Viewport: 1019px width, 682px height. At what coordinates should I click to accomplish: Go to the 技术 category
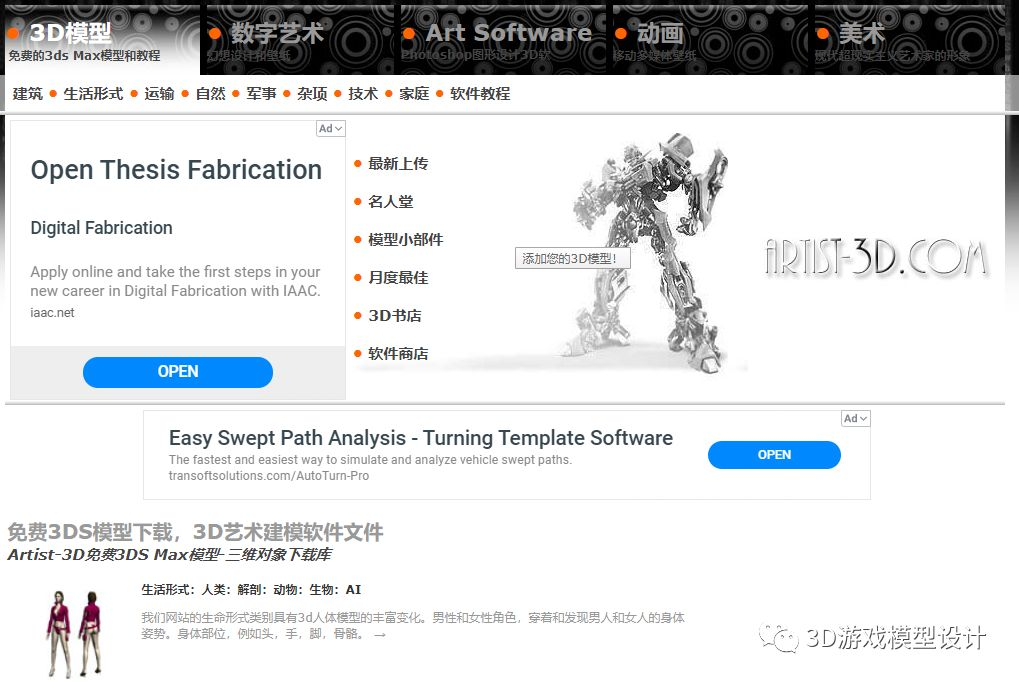363,94
